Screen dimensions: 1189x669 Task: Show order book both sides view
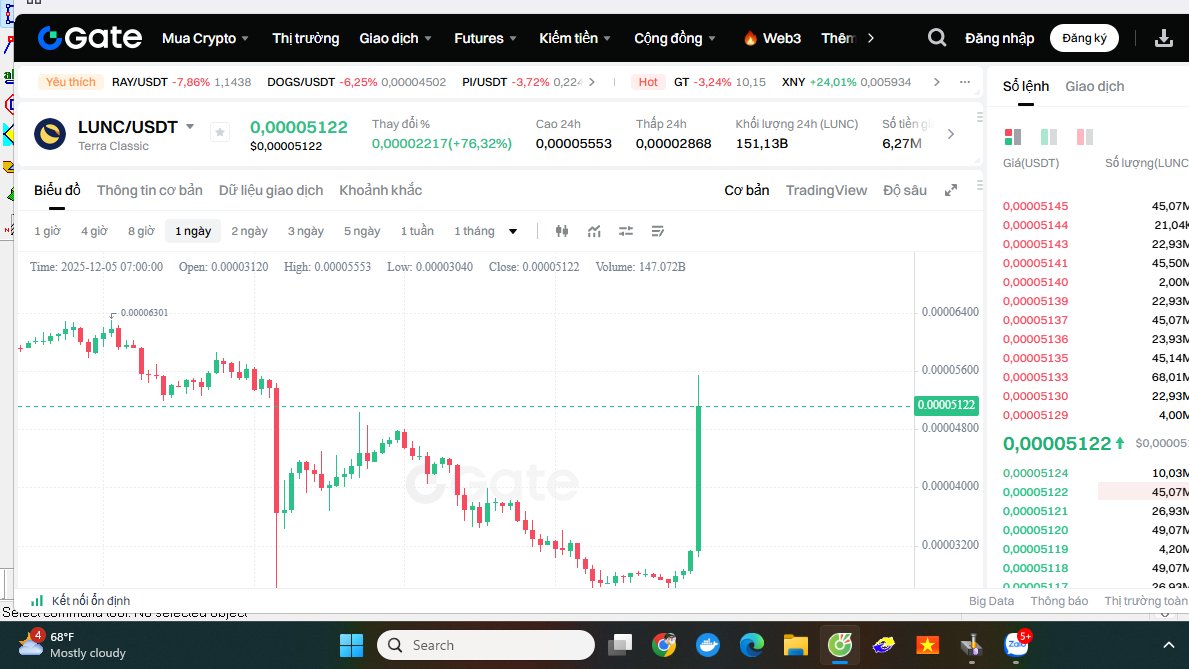1012,137
